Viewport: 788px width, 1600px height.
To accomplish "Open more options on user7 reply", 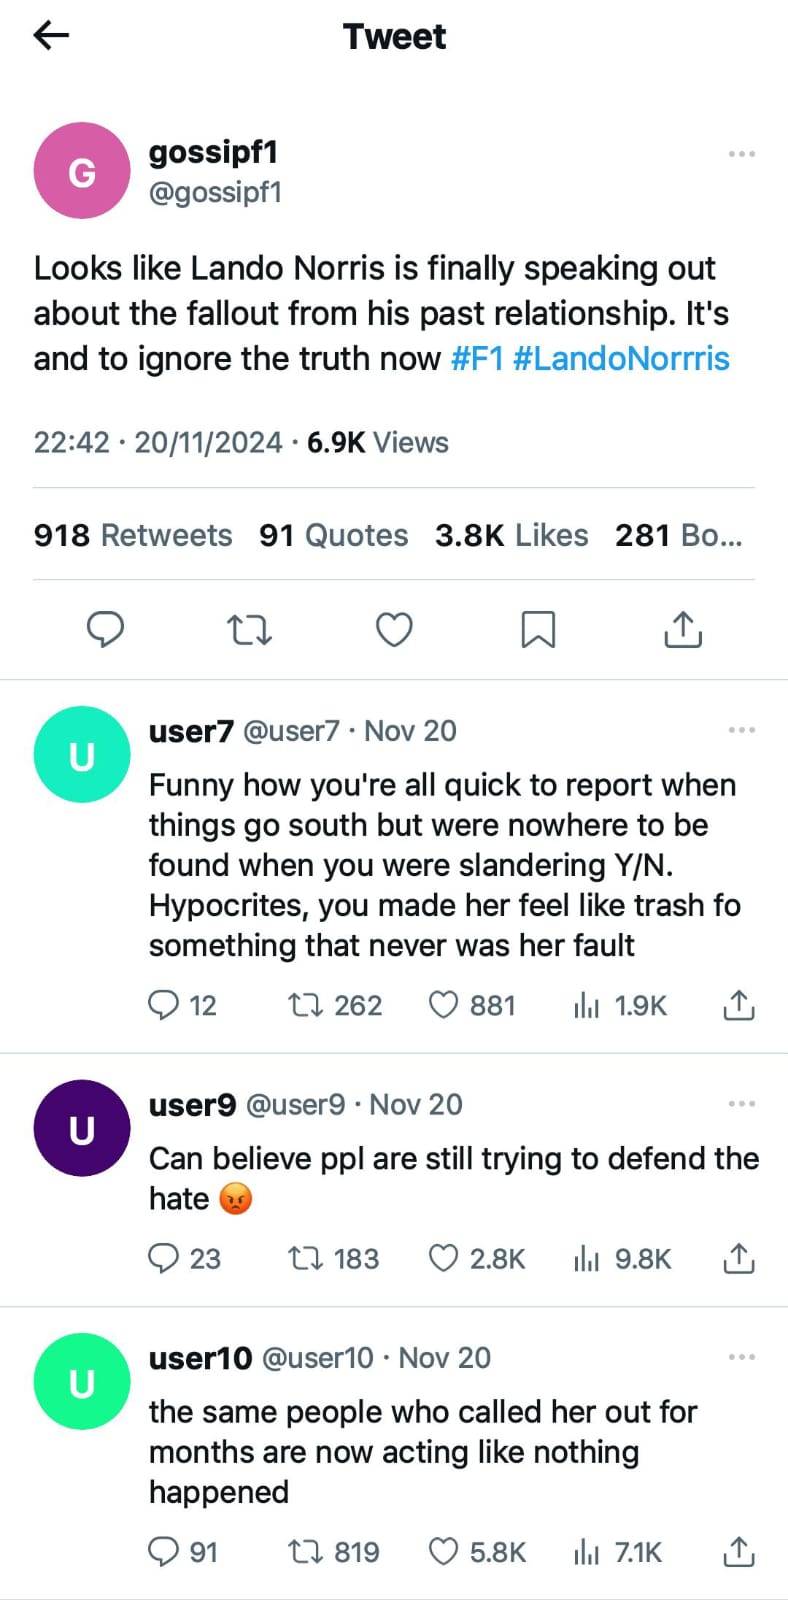I will click(x=741, y=731).
